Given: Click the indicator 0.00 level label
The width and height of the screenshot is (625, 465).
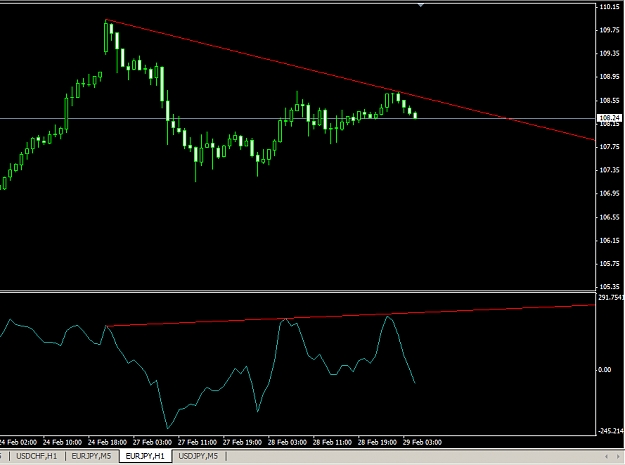Looking at the screenshot, I should pyautogui.click(x=605, y=370).
